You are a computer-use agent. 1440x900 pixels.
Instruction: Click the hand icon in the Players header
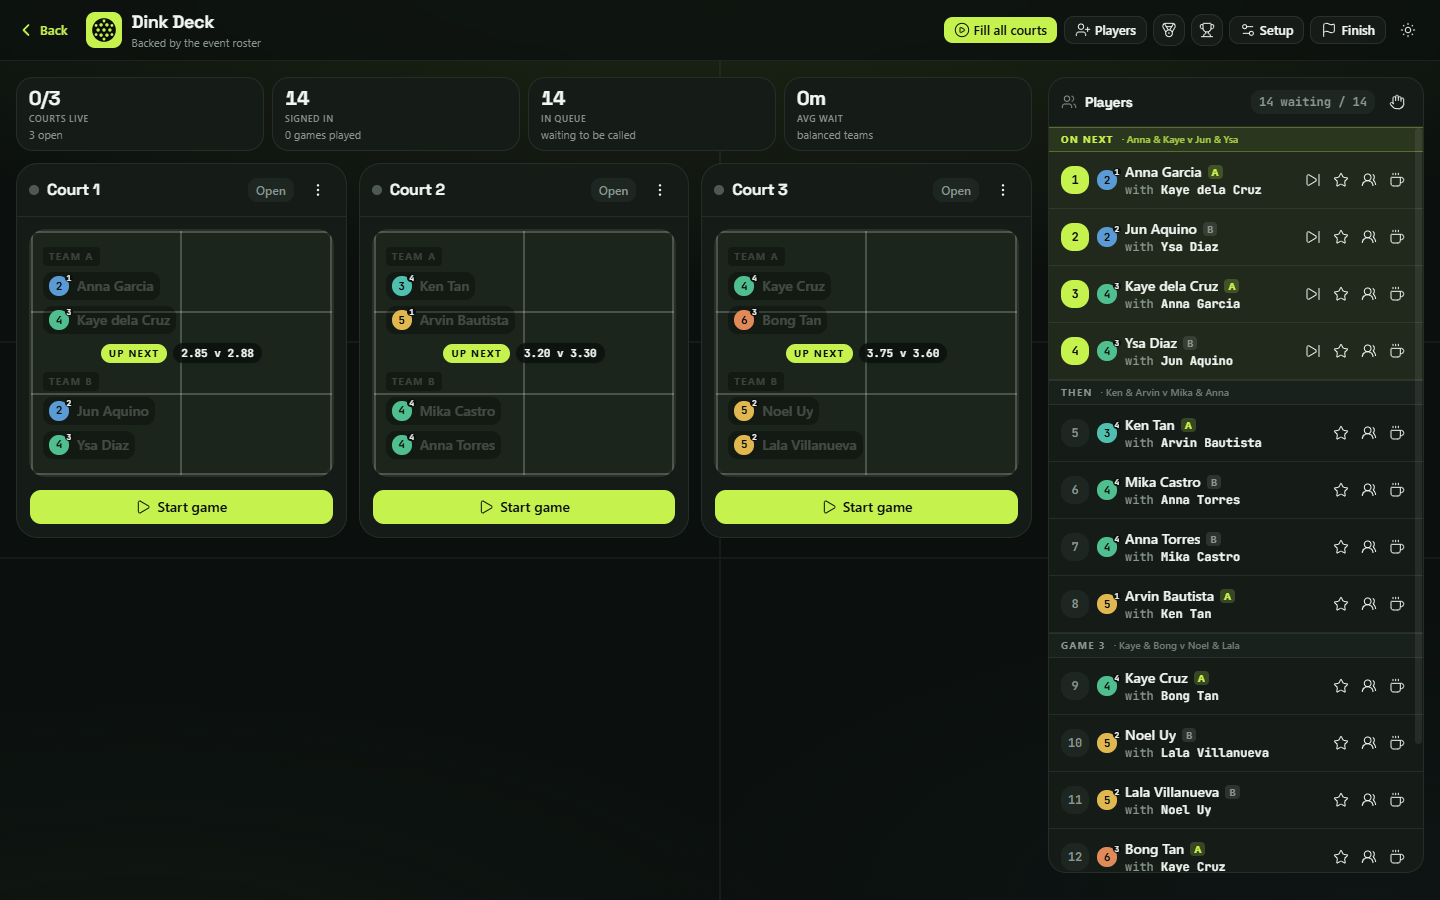[1398, 102]
